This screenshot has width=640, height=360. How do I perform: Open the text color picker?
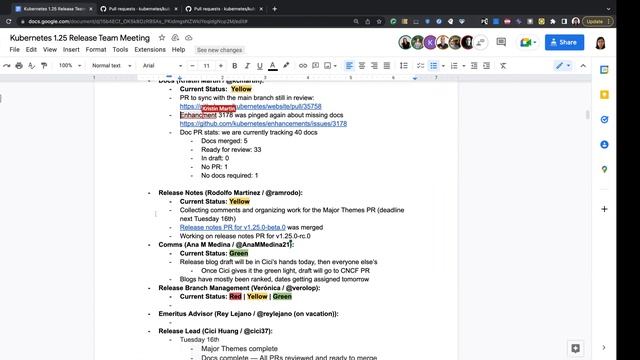(x=273, y=66)
